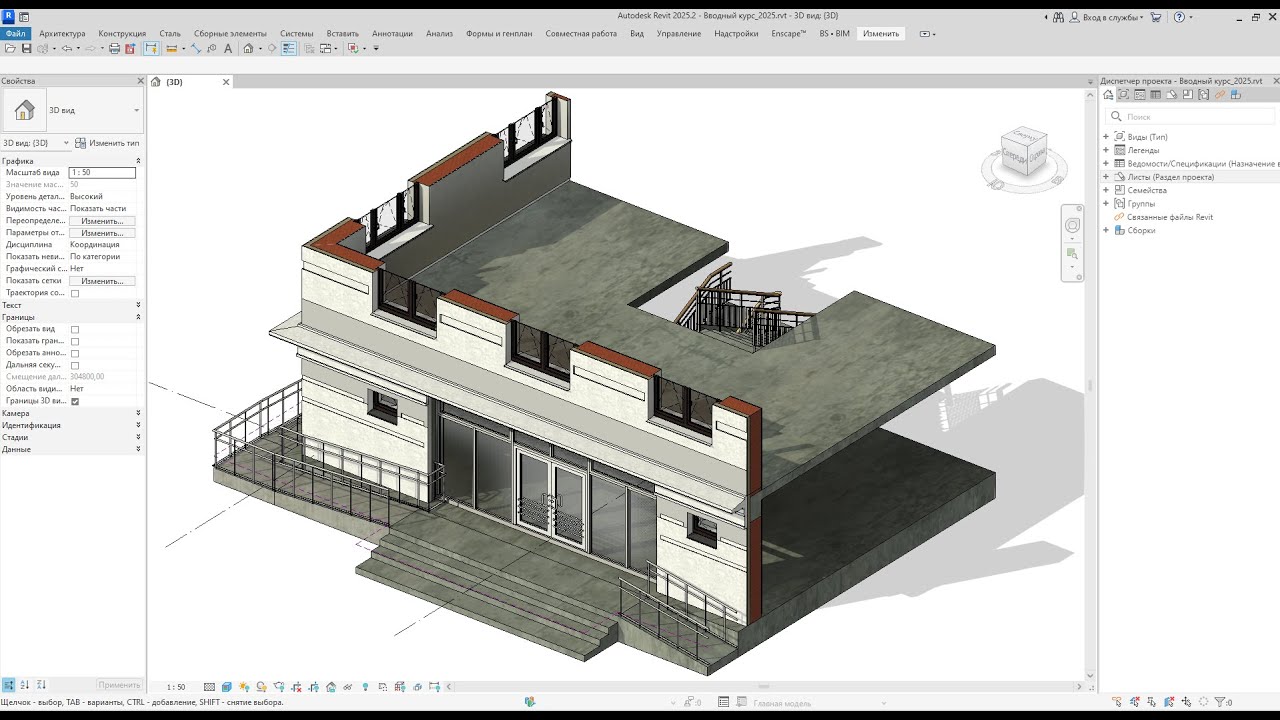The width and height of the screenshot is (1280, 720).
Task: Open the 3D вид type selector dropdown
Action: (x=136, y=110)
